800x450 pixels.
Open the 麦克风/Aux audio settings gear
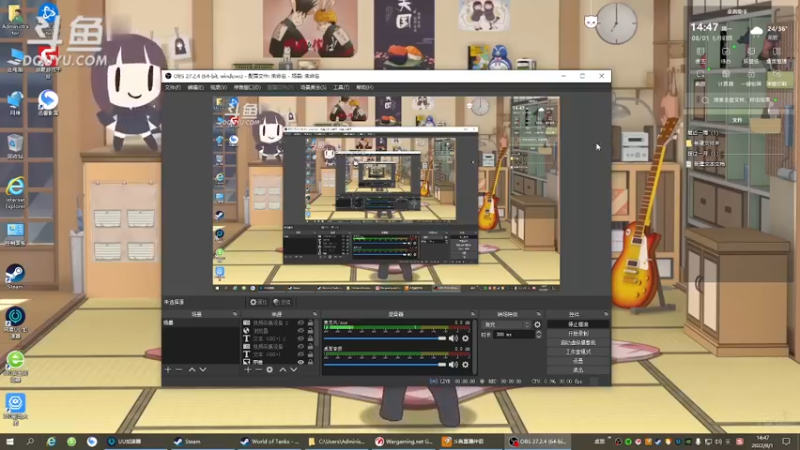pyautogui.click(x=465, y=338)
